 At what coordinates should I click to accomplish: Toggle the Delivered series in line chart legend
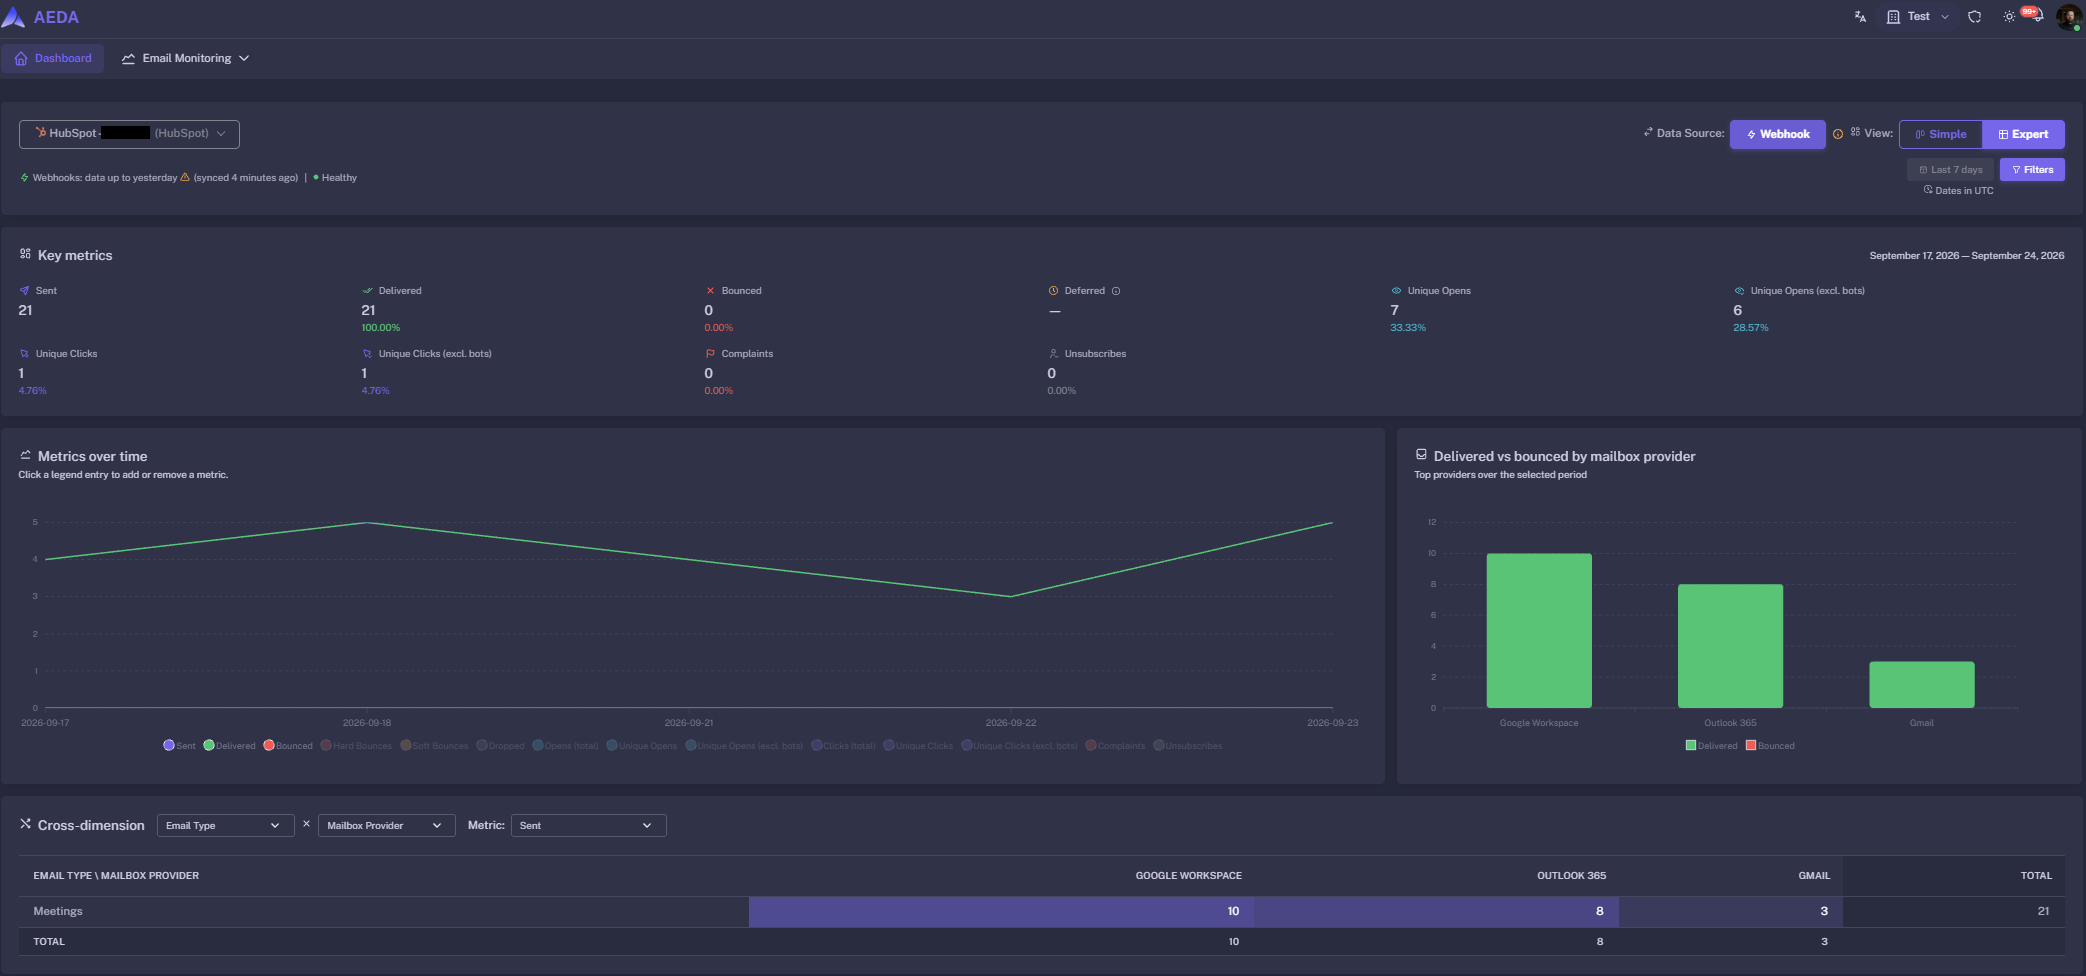click(229, 746)
